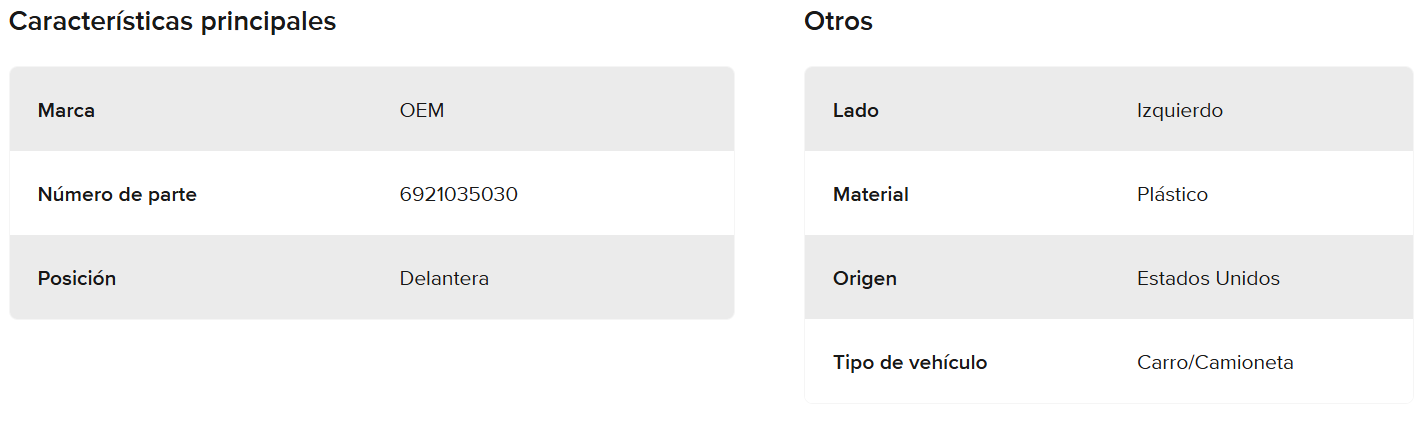Click the Izquierdo value
The height and width of the screenshot is (426, 1427).
(1180, 111)
